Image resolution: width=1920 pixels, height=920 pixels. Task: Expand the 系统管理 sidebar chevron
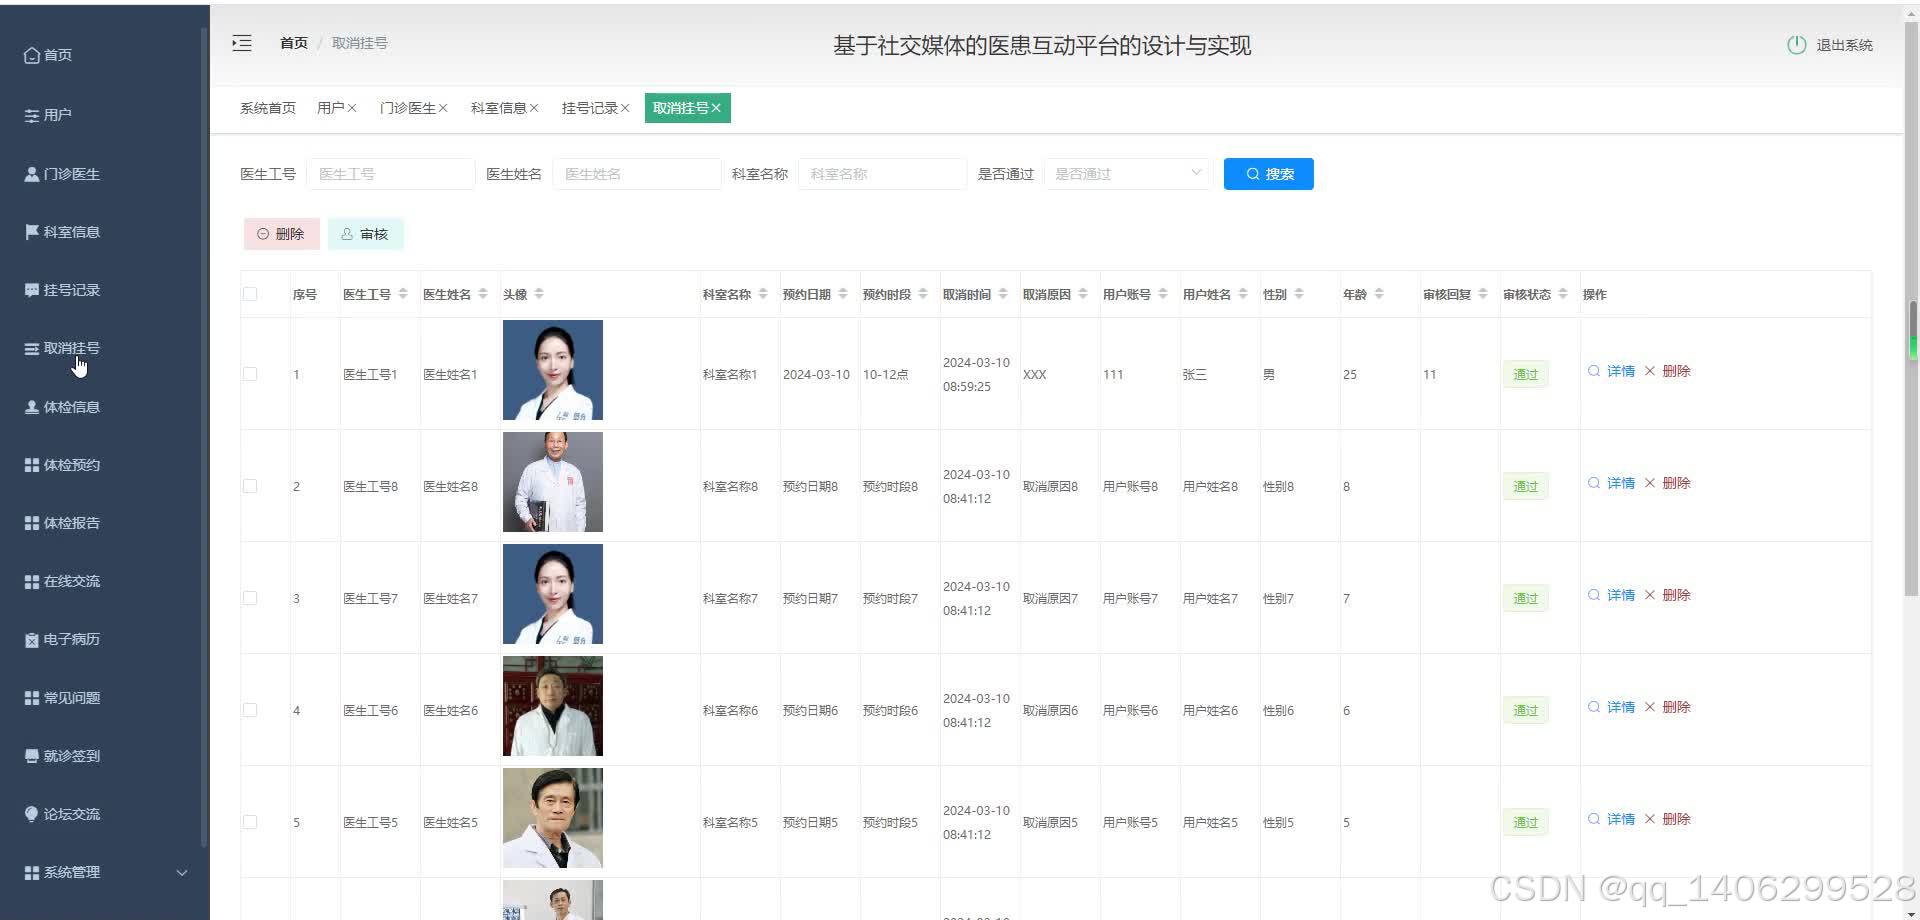[x=182, y=872]
